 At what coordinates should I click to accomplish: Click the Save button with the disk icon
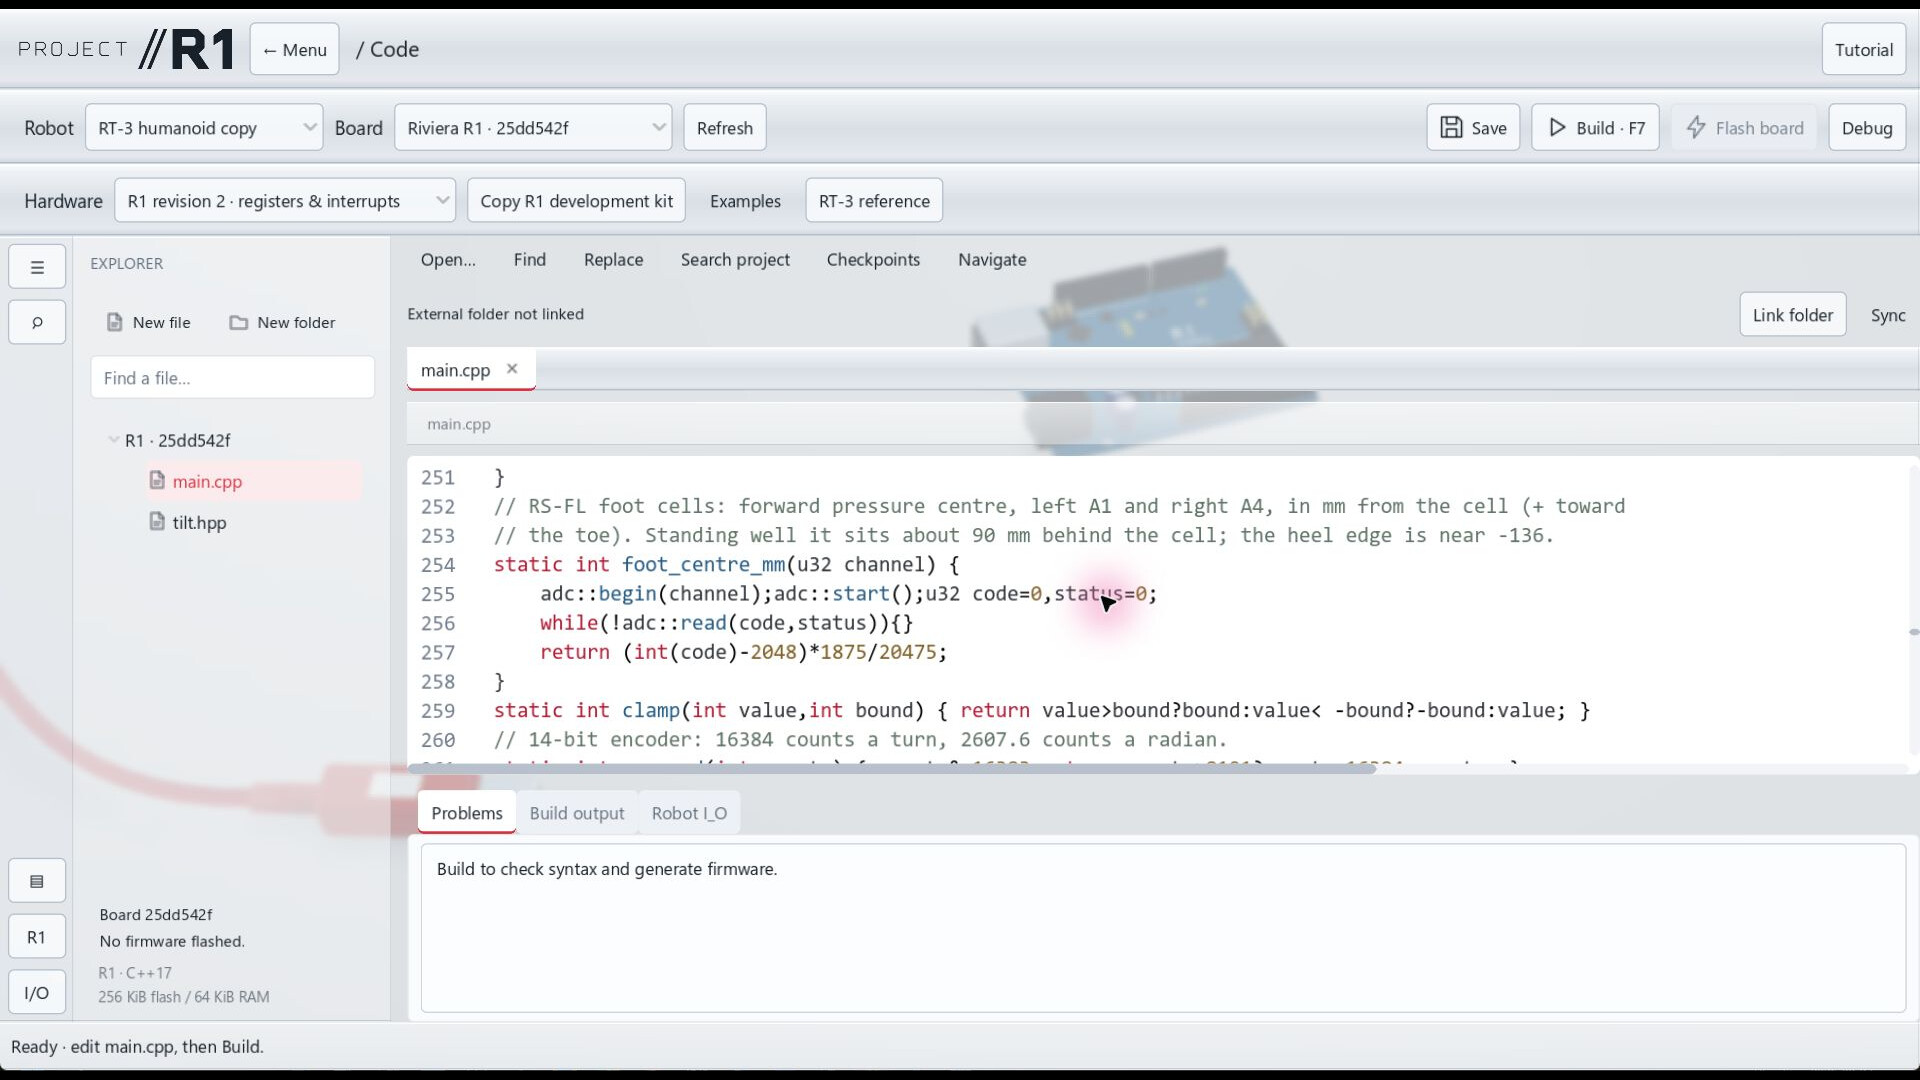point(1473,128)
